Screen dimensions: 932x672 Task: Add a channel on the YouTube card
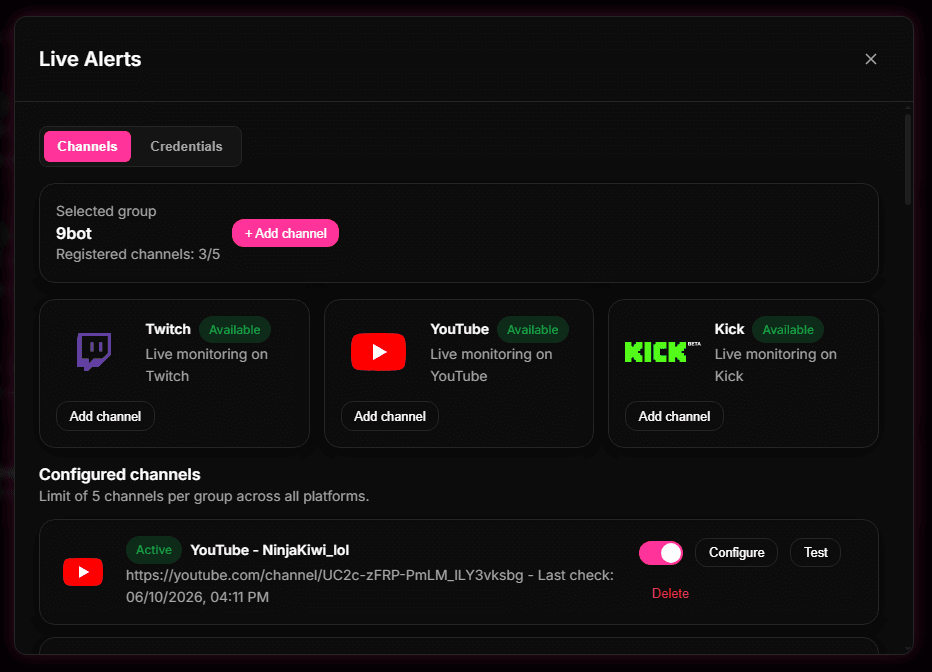[x=390, y=416]
